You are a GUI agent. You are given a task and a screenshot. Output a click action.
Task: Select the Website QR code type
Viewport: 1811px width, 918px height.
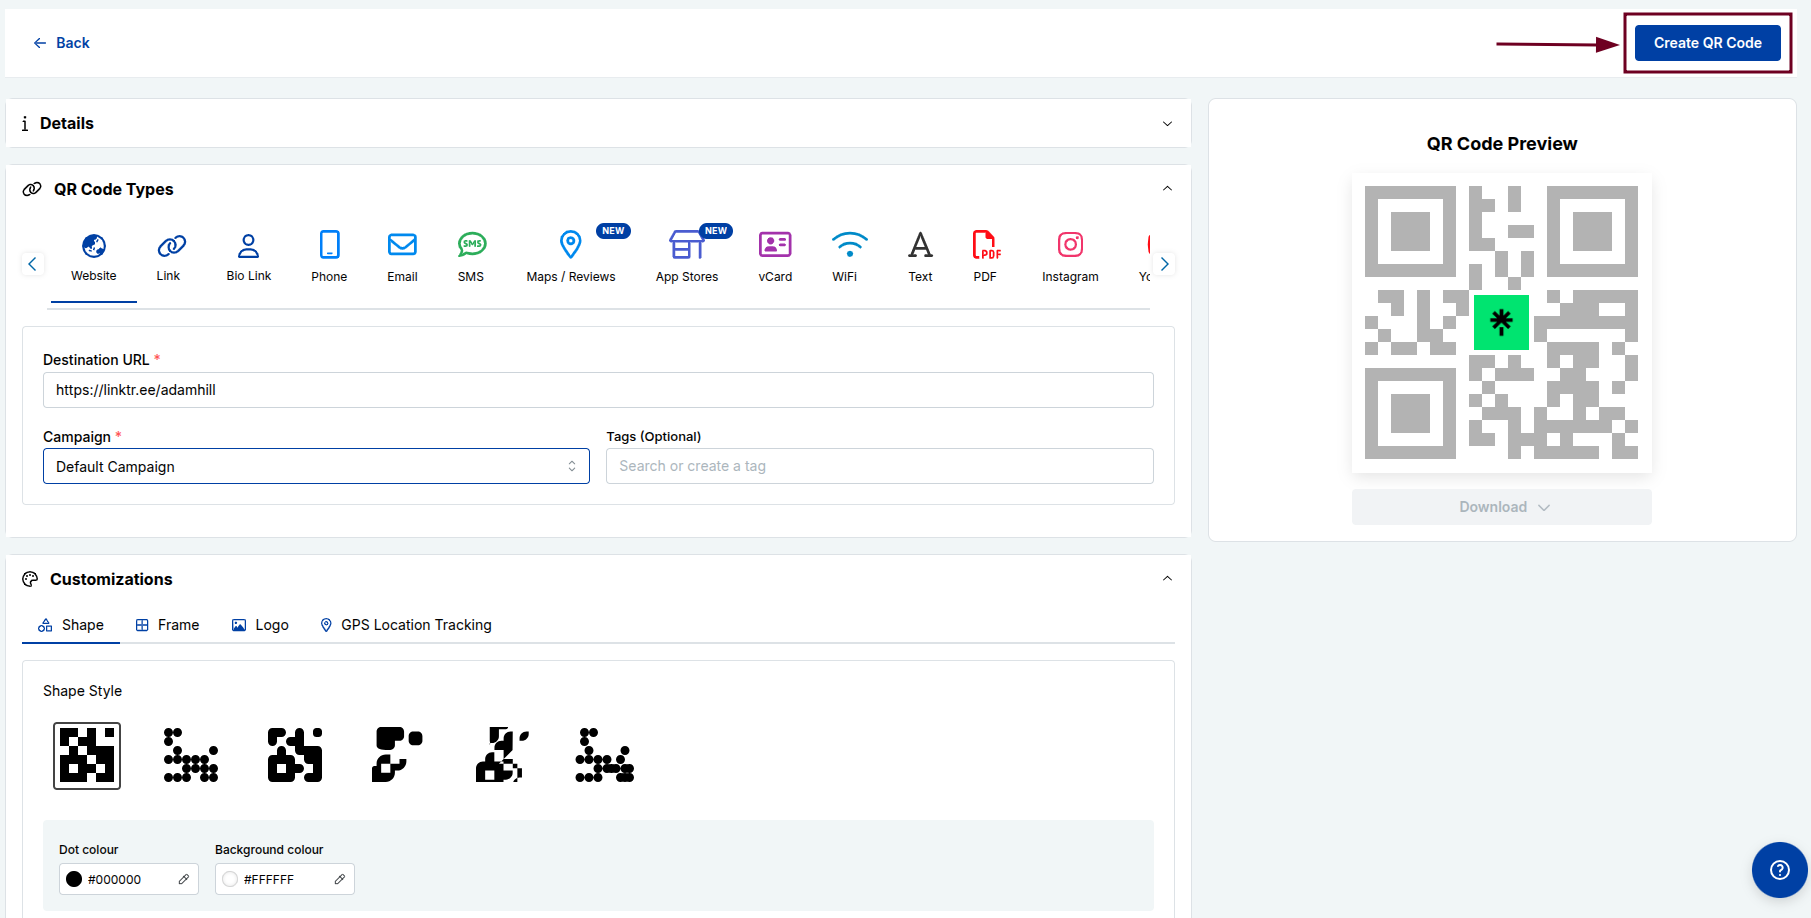click(x=93, y=256)
